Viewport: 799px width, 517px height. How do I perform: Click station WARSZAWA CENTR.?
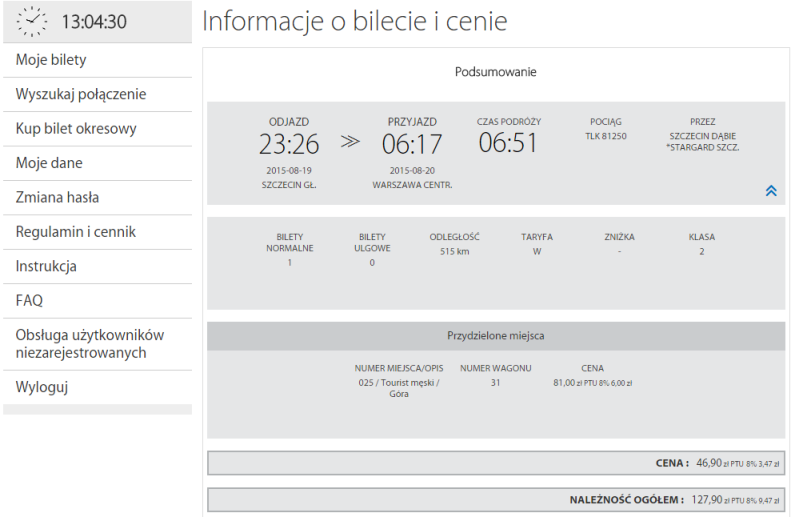pos(412,185)
